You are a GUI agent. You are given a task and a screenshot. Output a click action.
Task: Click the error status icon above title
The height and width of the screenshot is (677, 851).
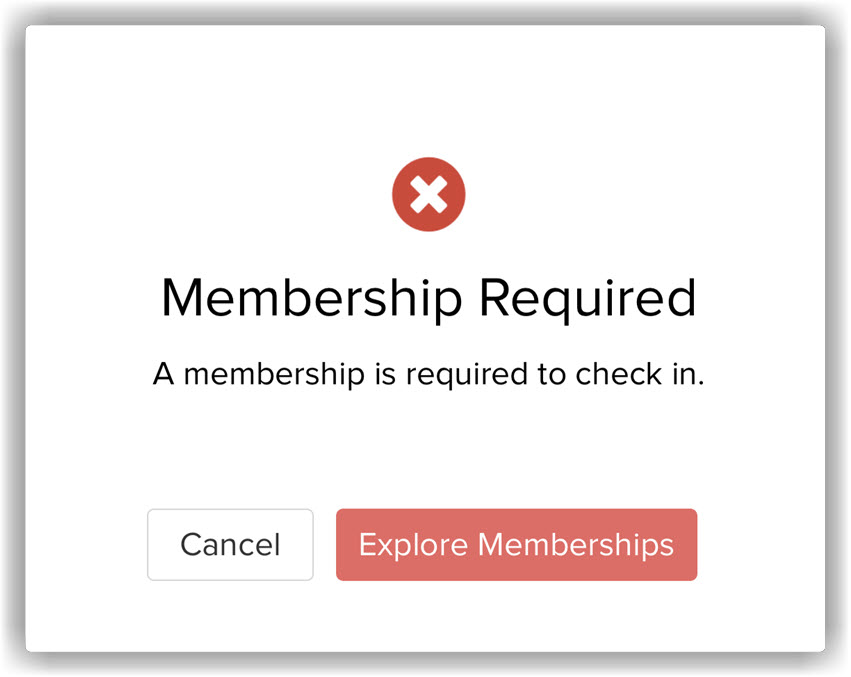point(429,194)
